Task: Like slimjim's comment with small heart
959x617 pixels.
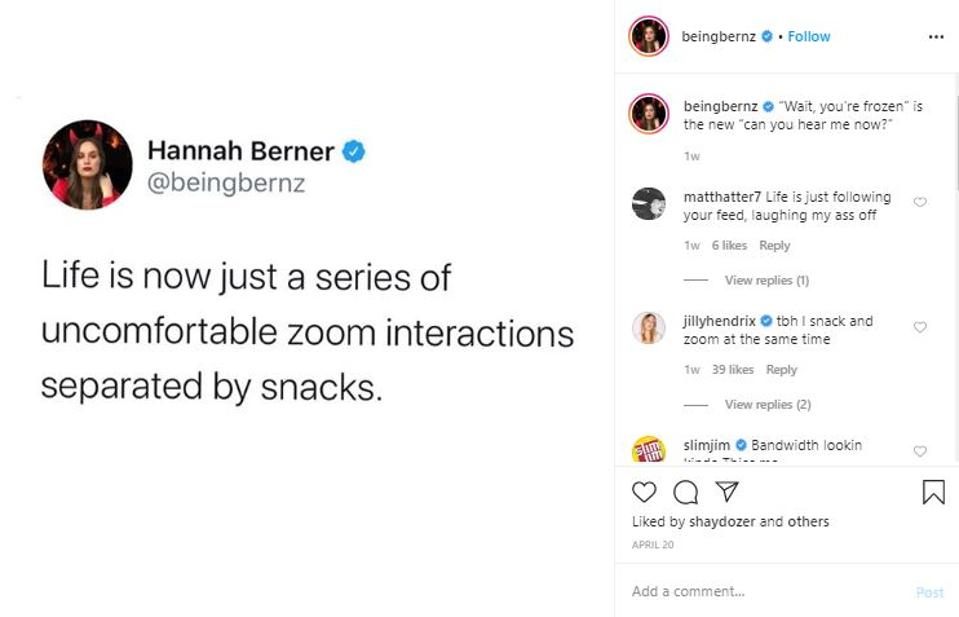Action: [x=920, y=451]
